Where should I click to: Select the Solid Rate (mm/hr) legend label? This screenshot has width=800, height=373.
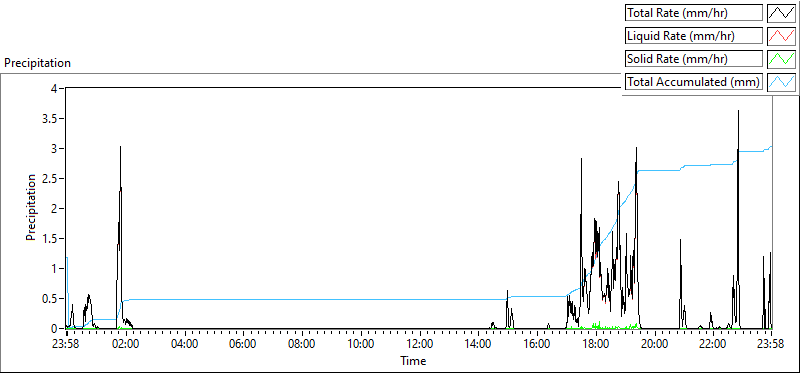(x=694, y=59)
